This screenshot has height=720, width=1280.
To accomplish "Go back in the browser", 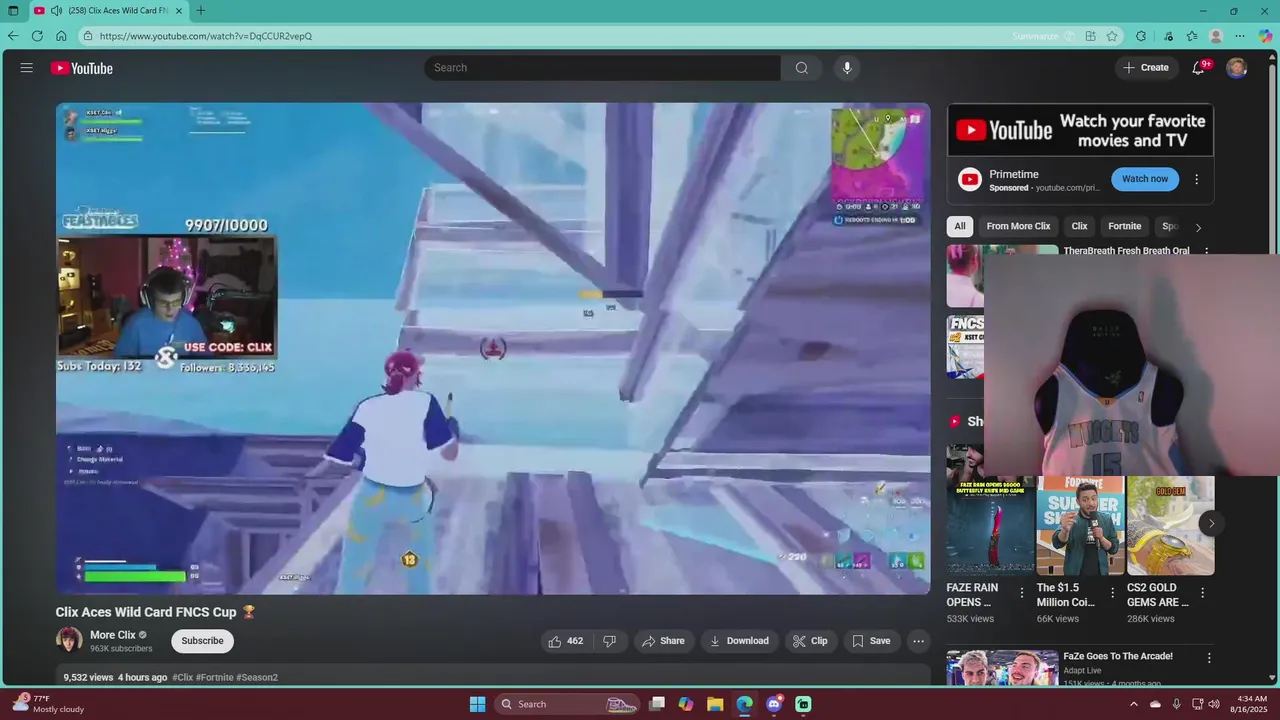I will (13, 36).
